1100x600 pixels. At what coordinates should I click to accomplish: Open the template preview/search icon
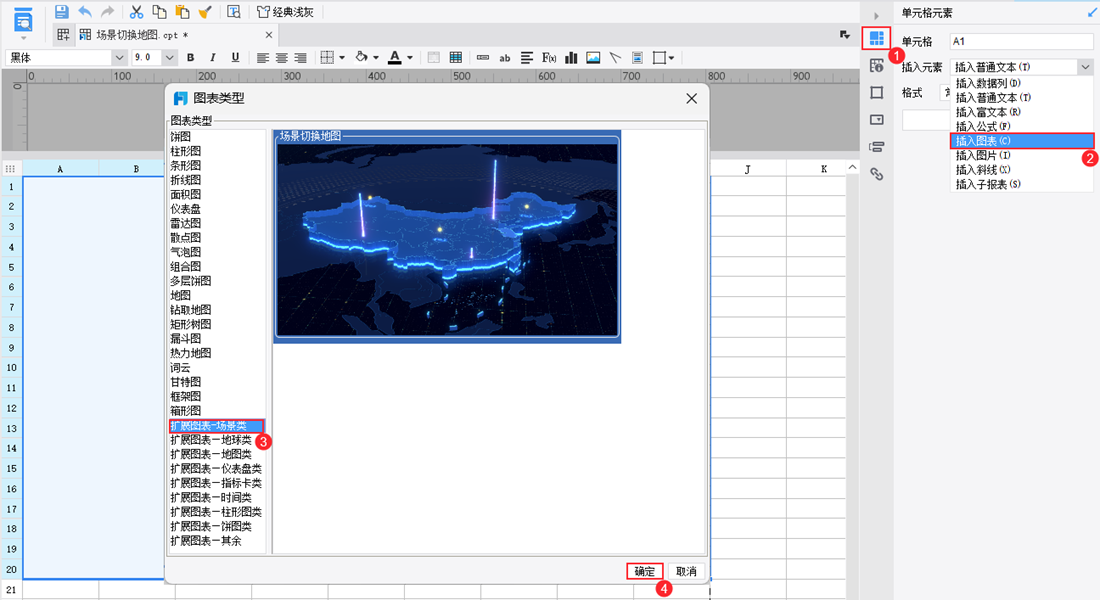pyautogui.click(x=234, y=12)
